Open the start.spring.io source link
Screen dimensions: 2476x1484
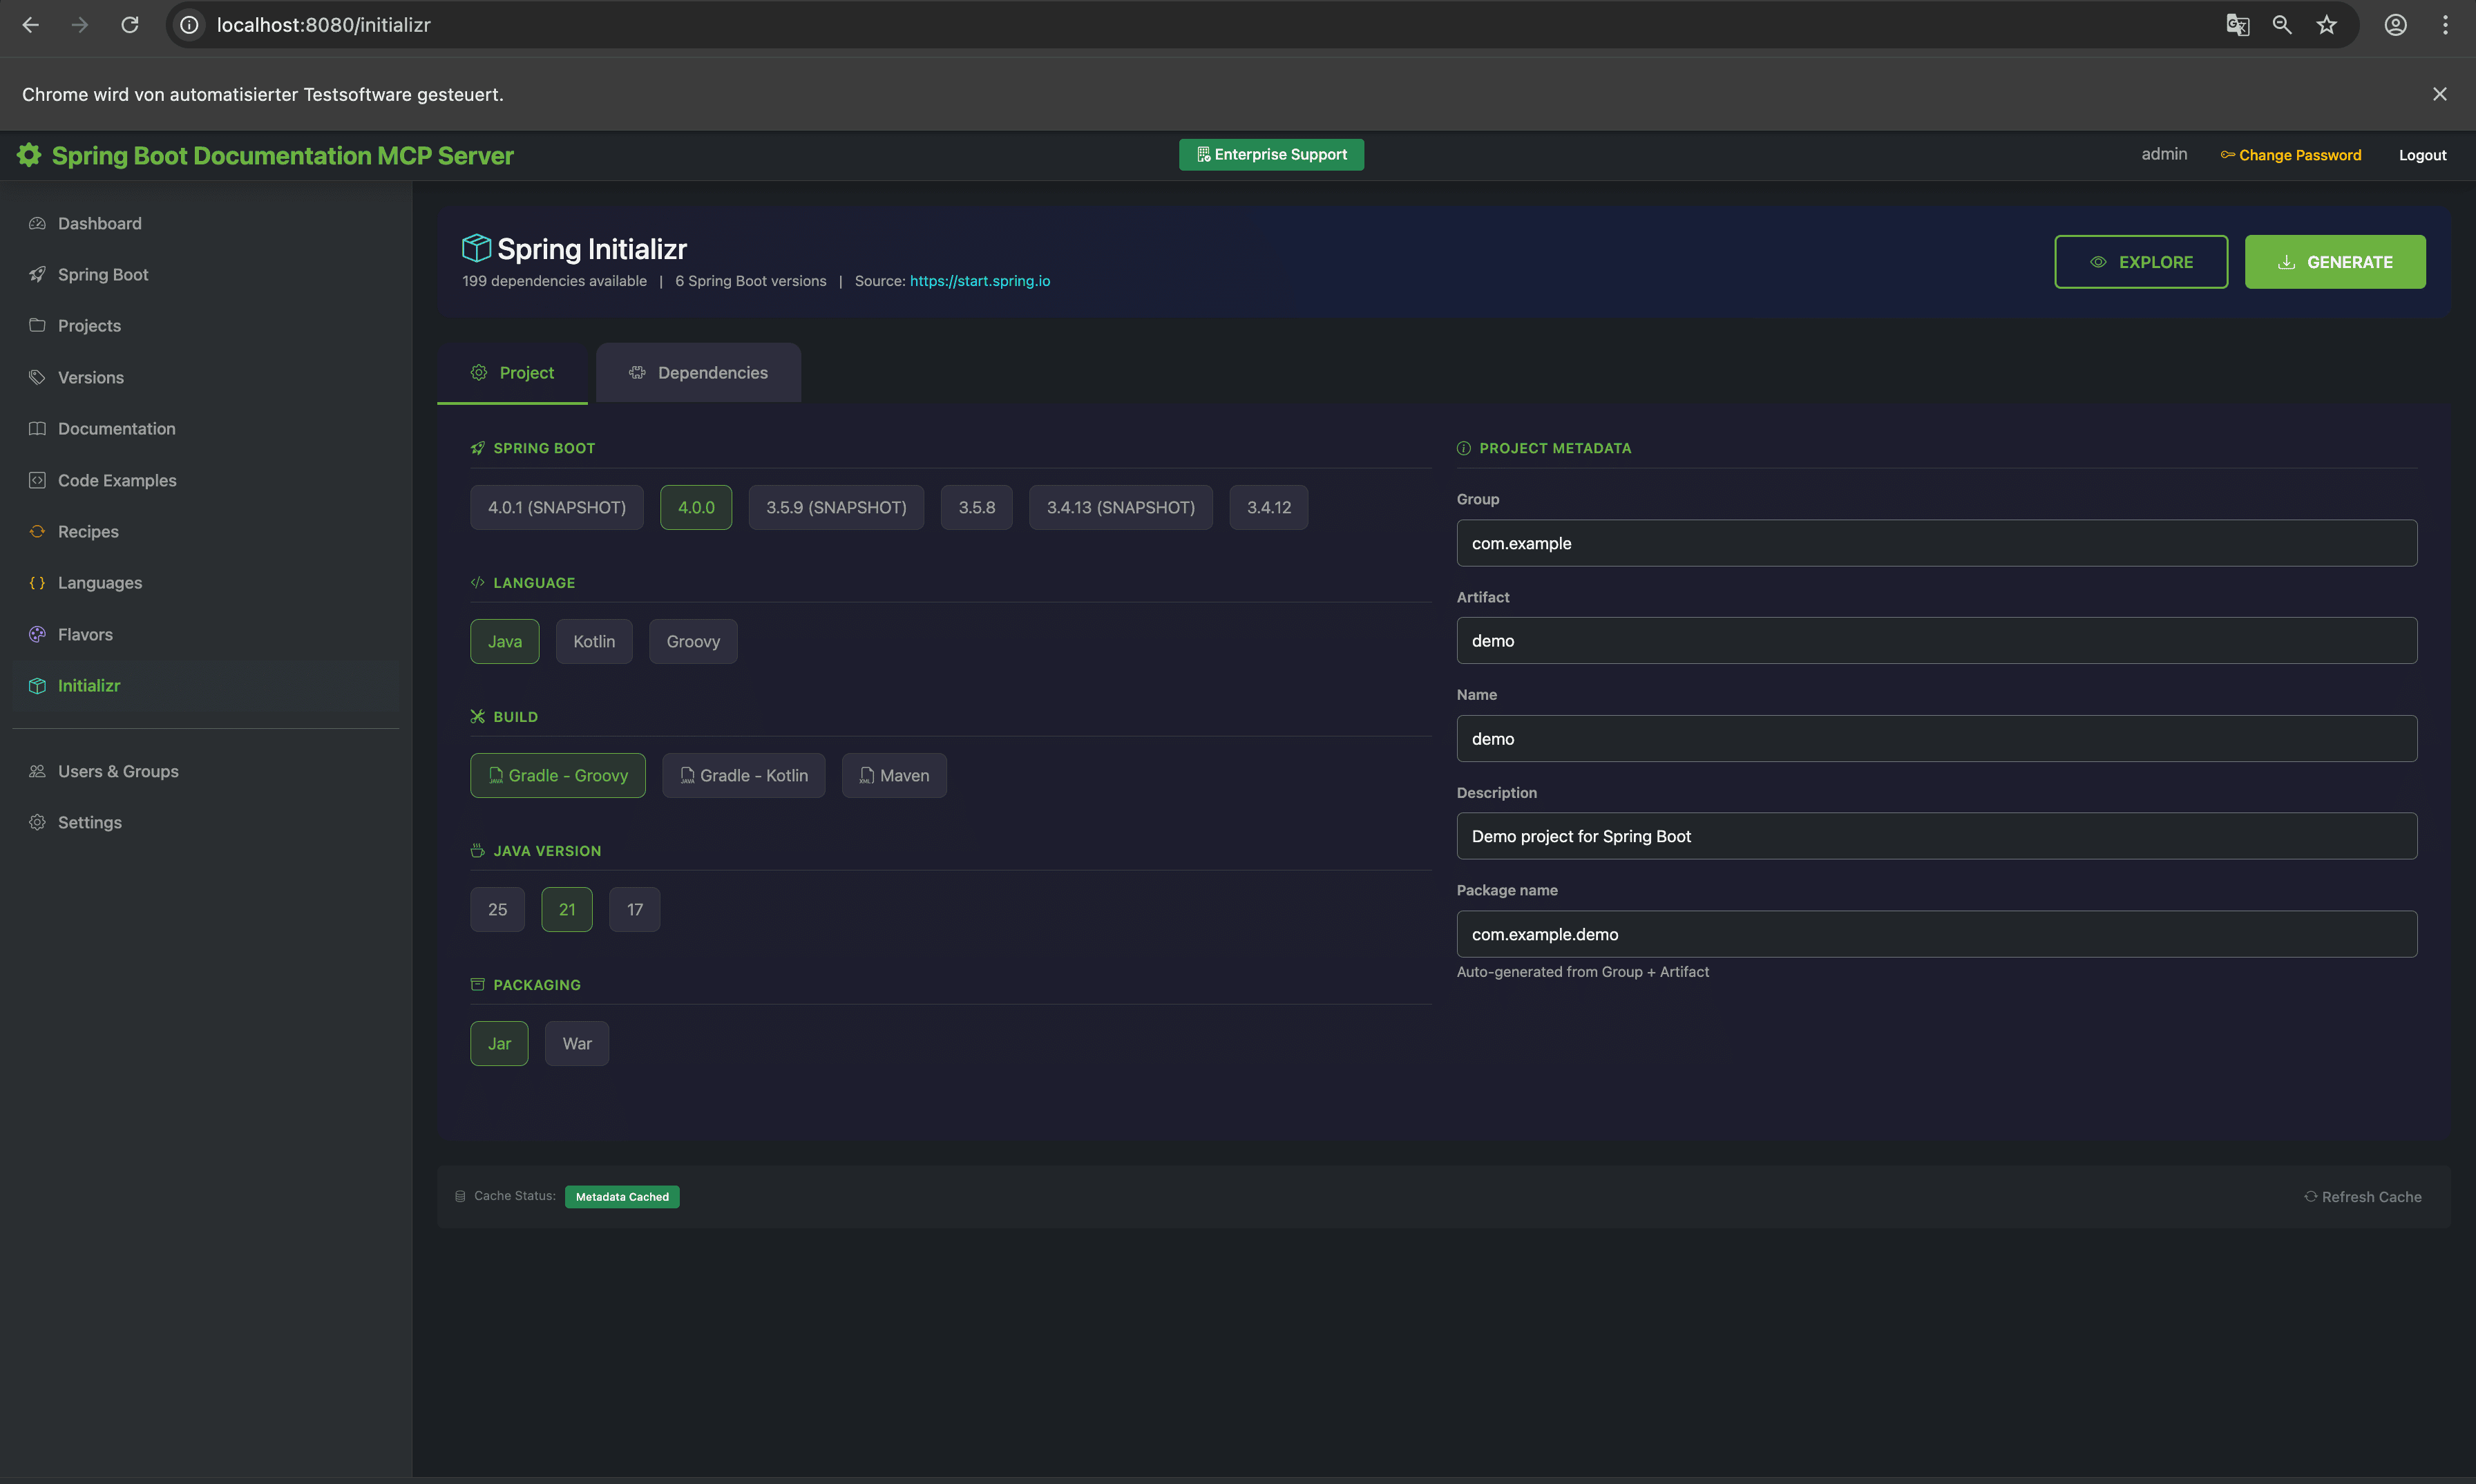click(979, 281)
